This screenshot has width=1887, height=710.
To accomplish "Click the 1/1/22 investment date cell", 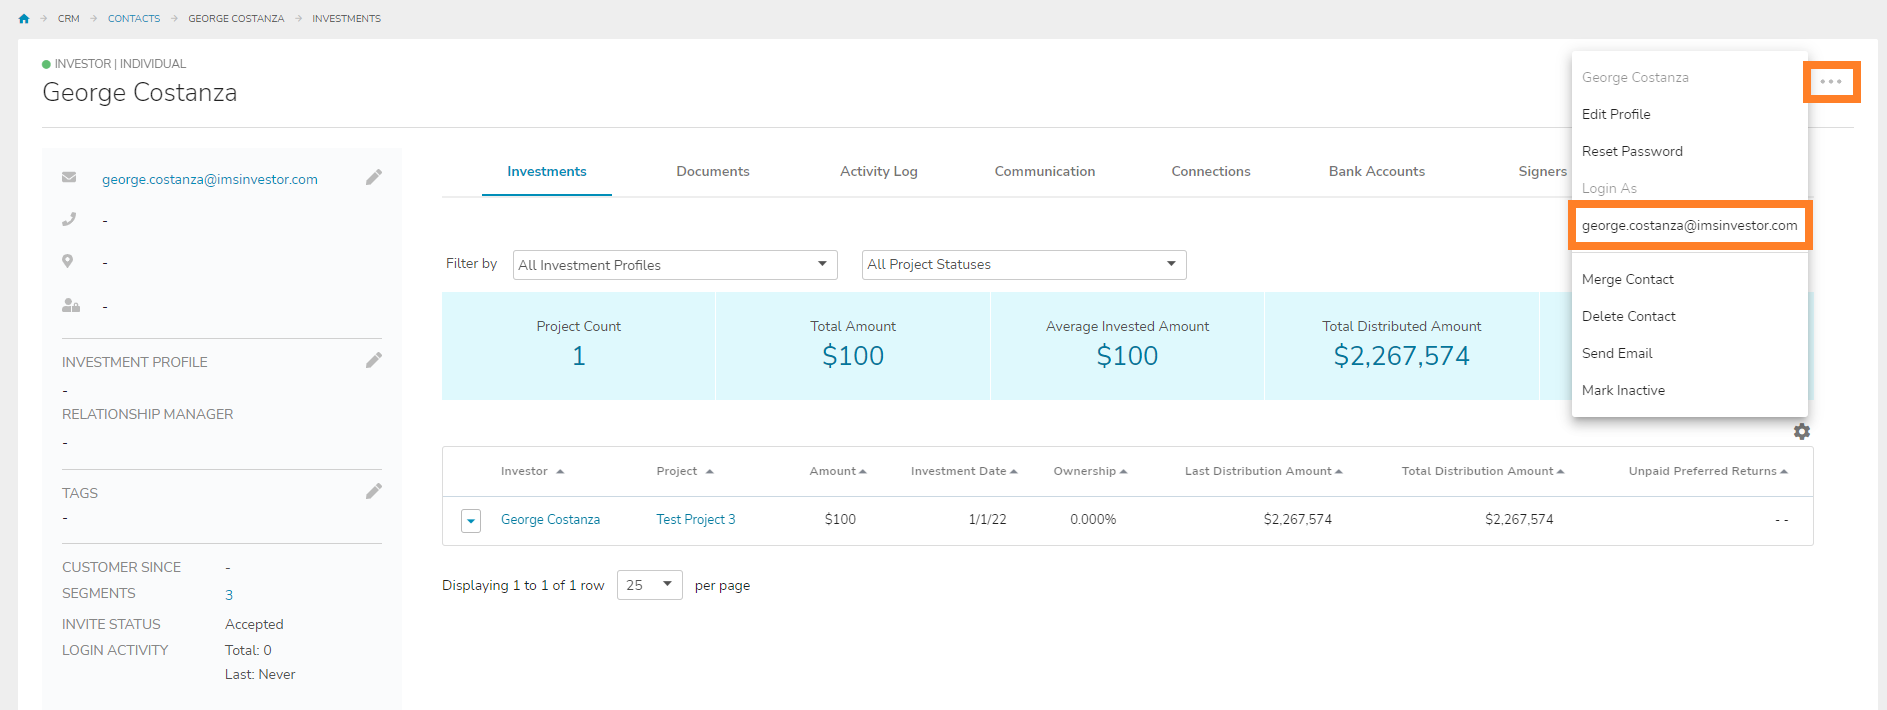I will coord(987,520).
